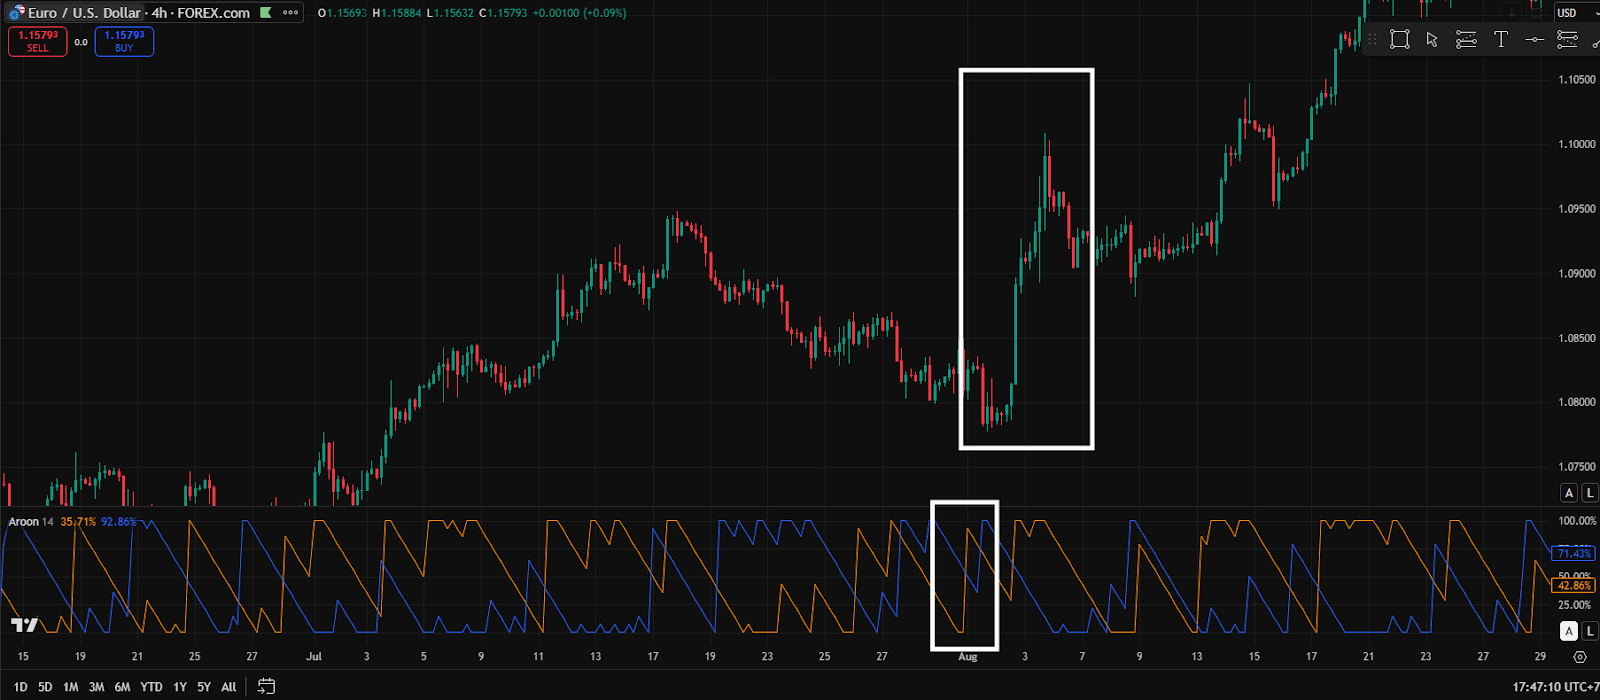
Task: Click the Jul label on time axis
Action: tap(314, 657)
